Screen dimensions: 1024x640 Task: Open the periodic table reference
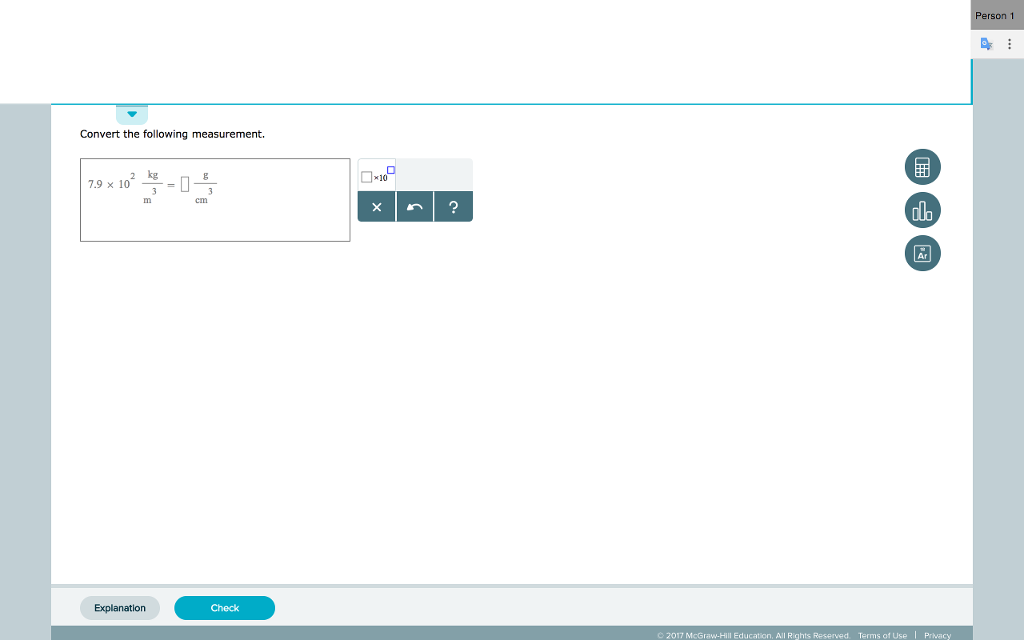[921, 253]
